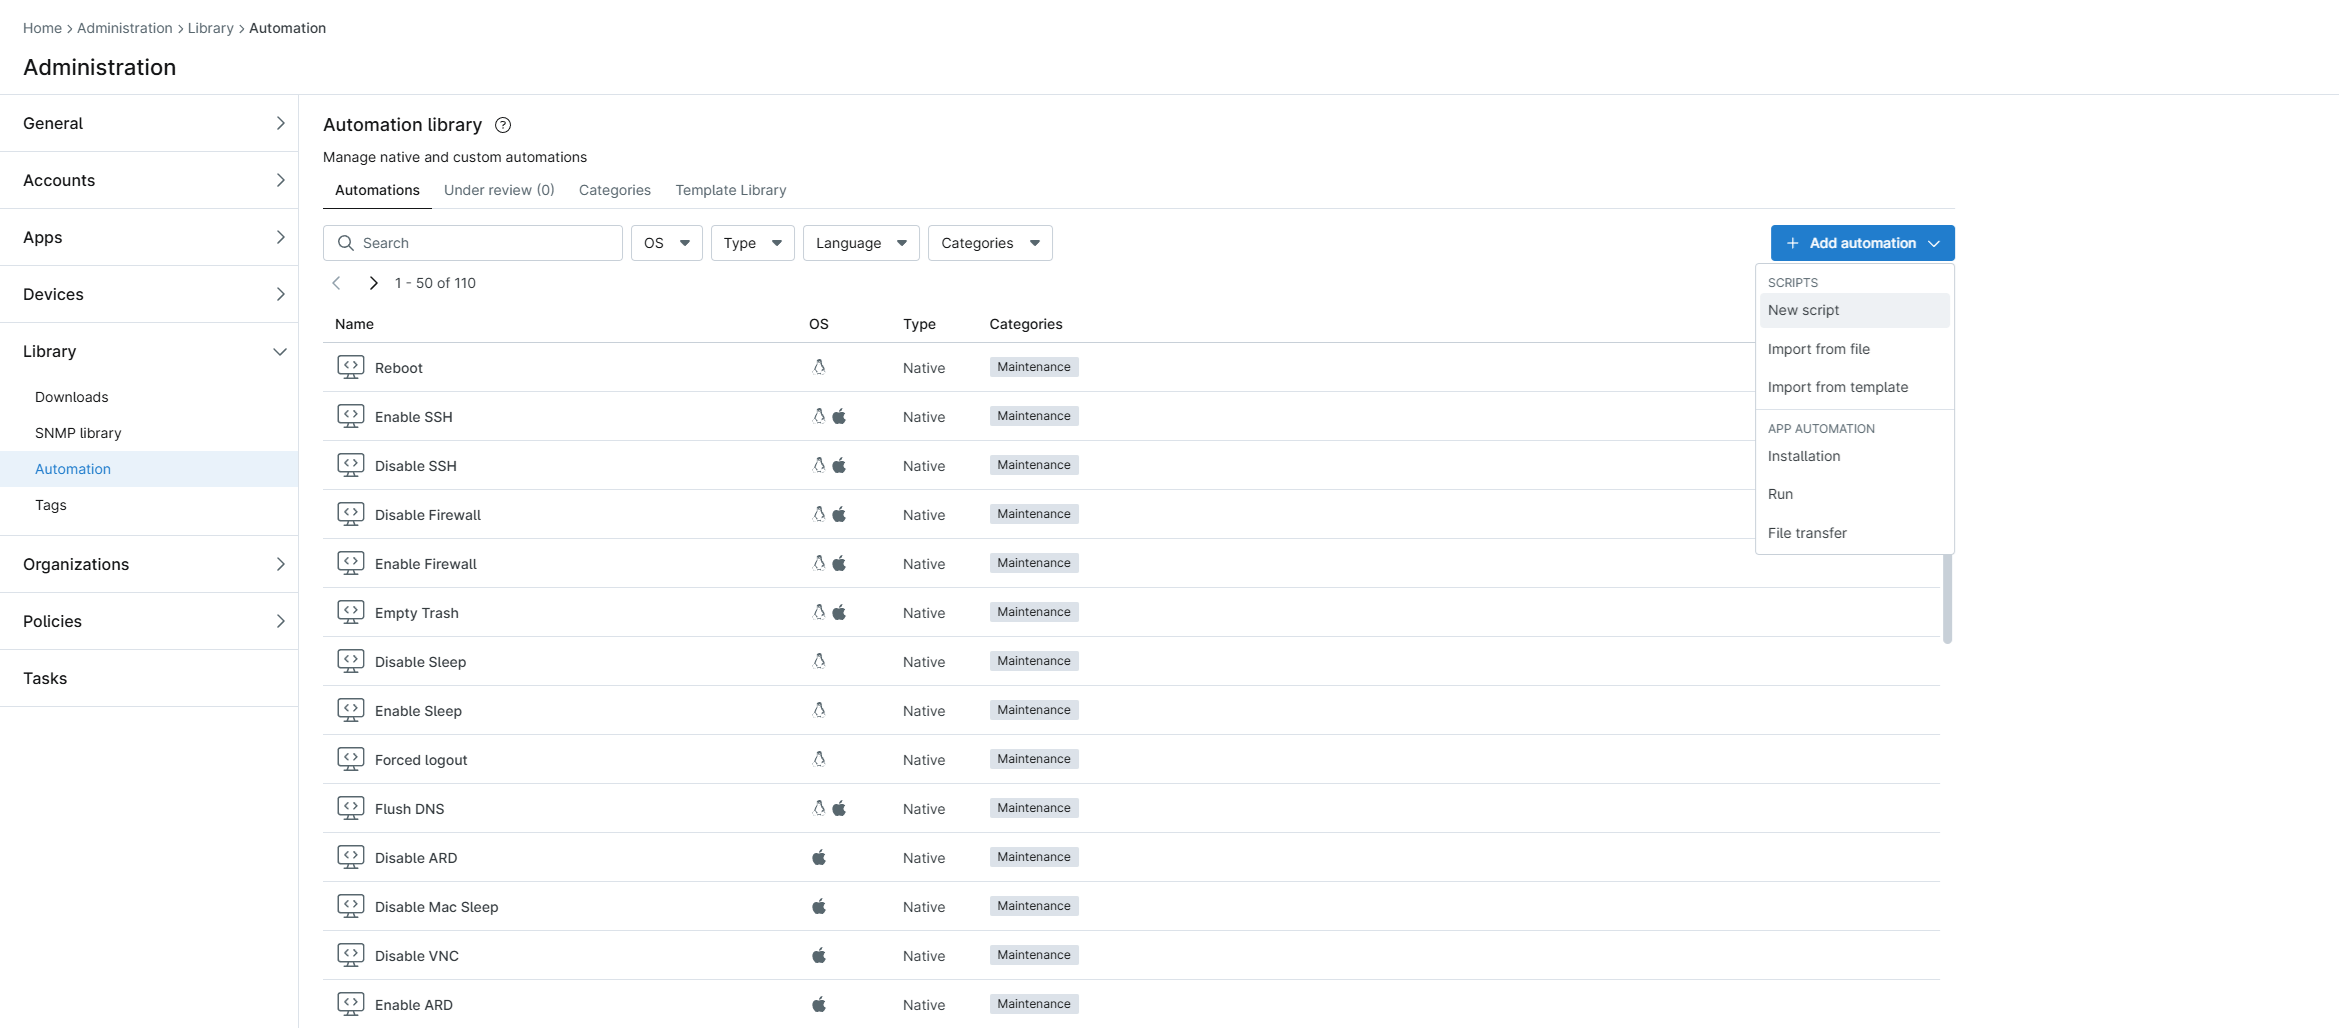Open the Type filter dropdown
The height and width of the screenshot is (1028, 2339).
tap(753, 243)
